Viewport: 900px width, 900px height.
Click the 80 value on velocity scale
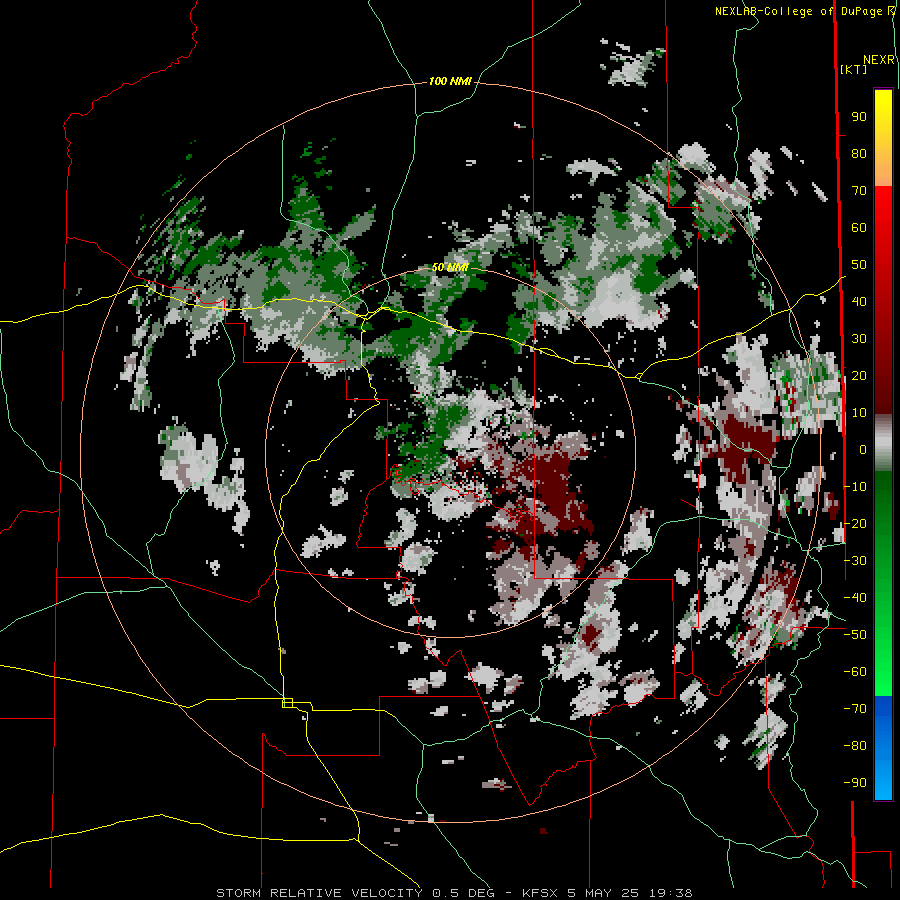pyautogui.click(x=859, y=154)
